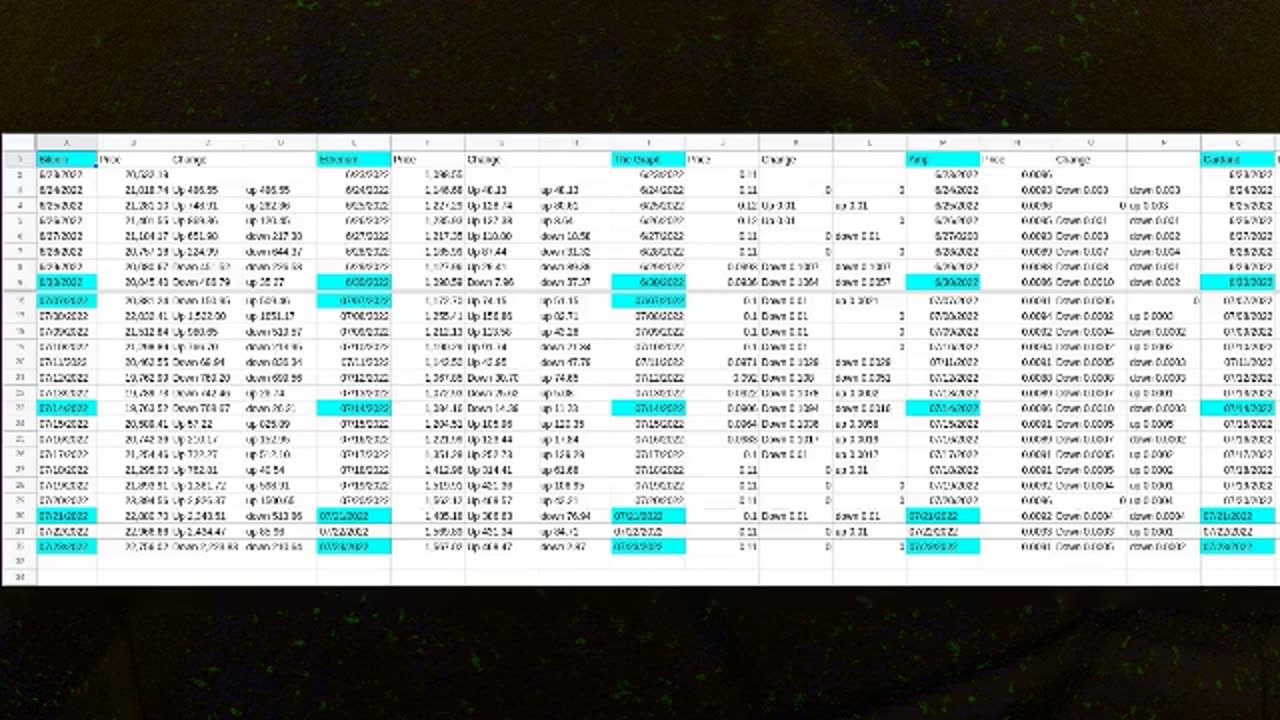Image resolution: width=1280 pixels, height=720 pixels.
Task: Select the cell reading Up 2,434.47
Action: click(206, 532)
